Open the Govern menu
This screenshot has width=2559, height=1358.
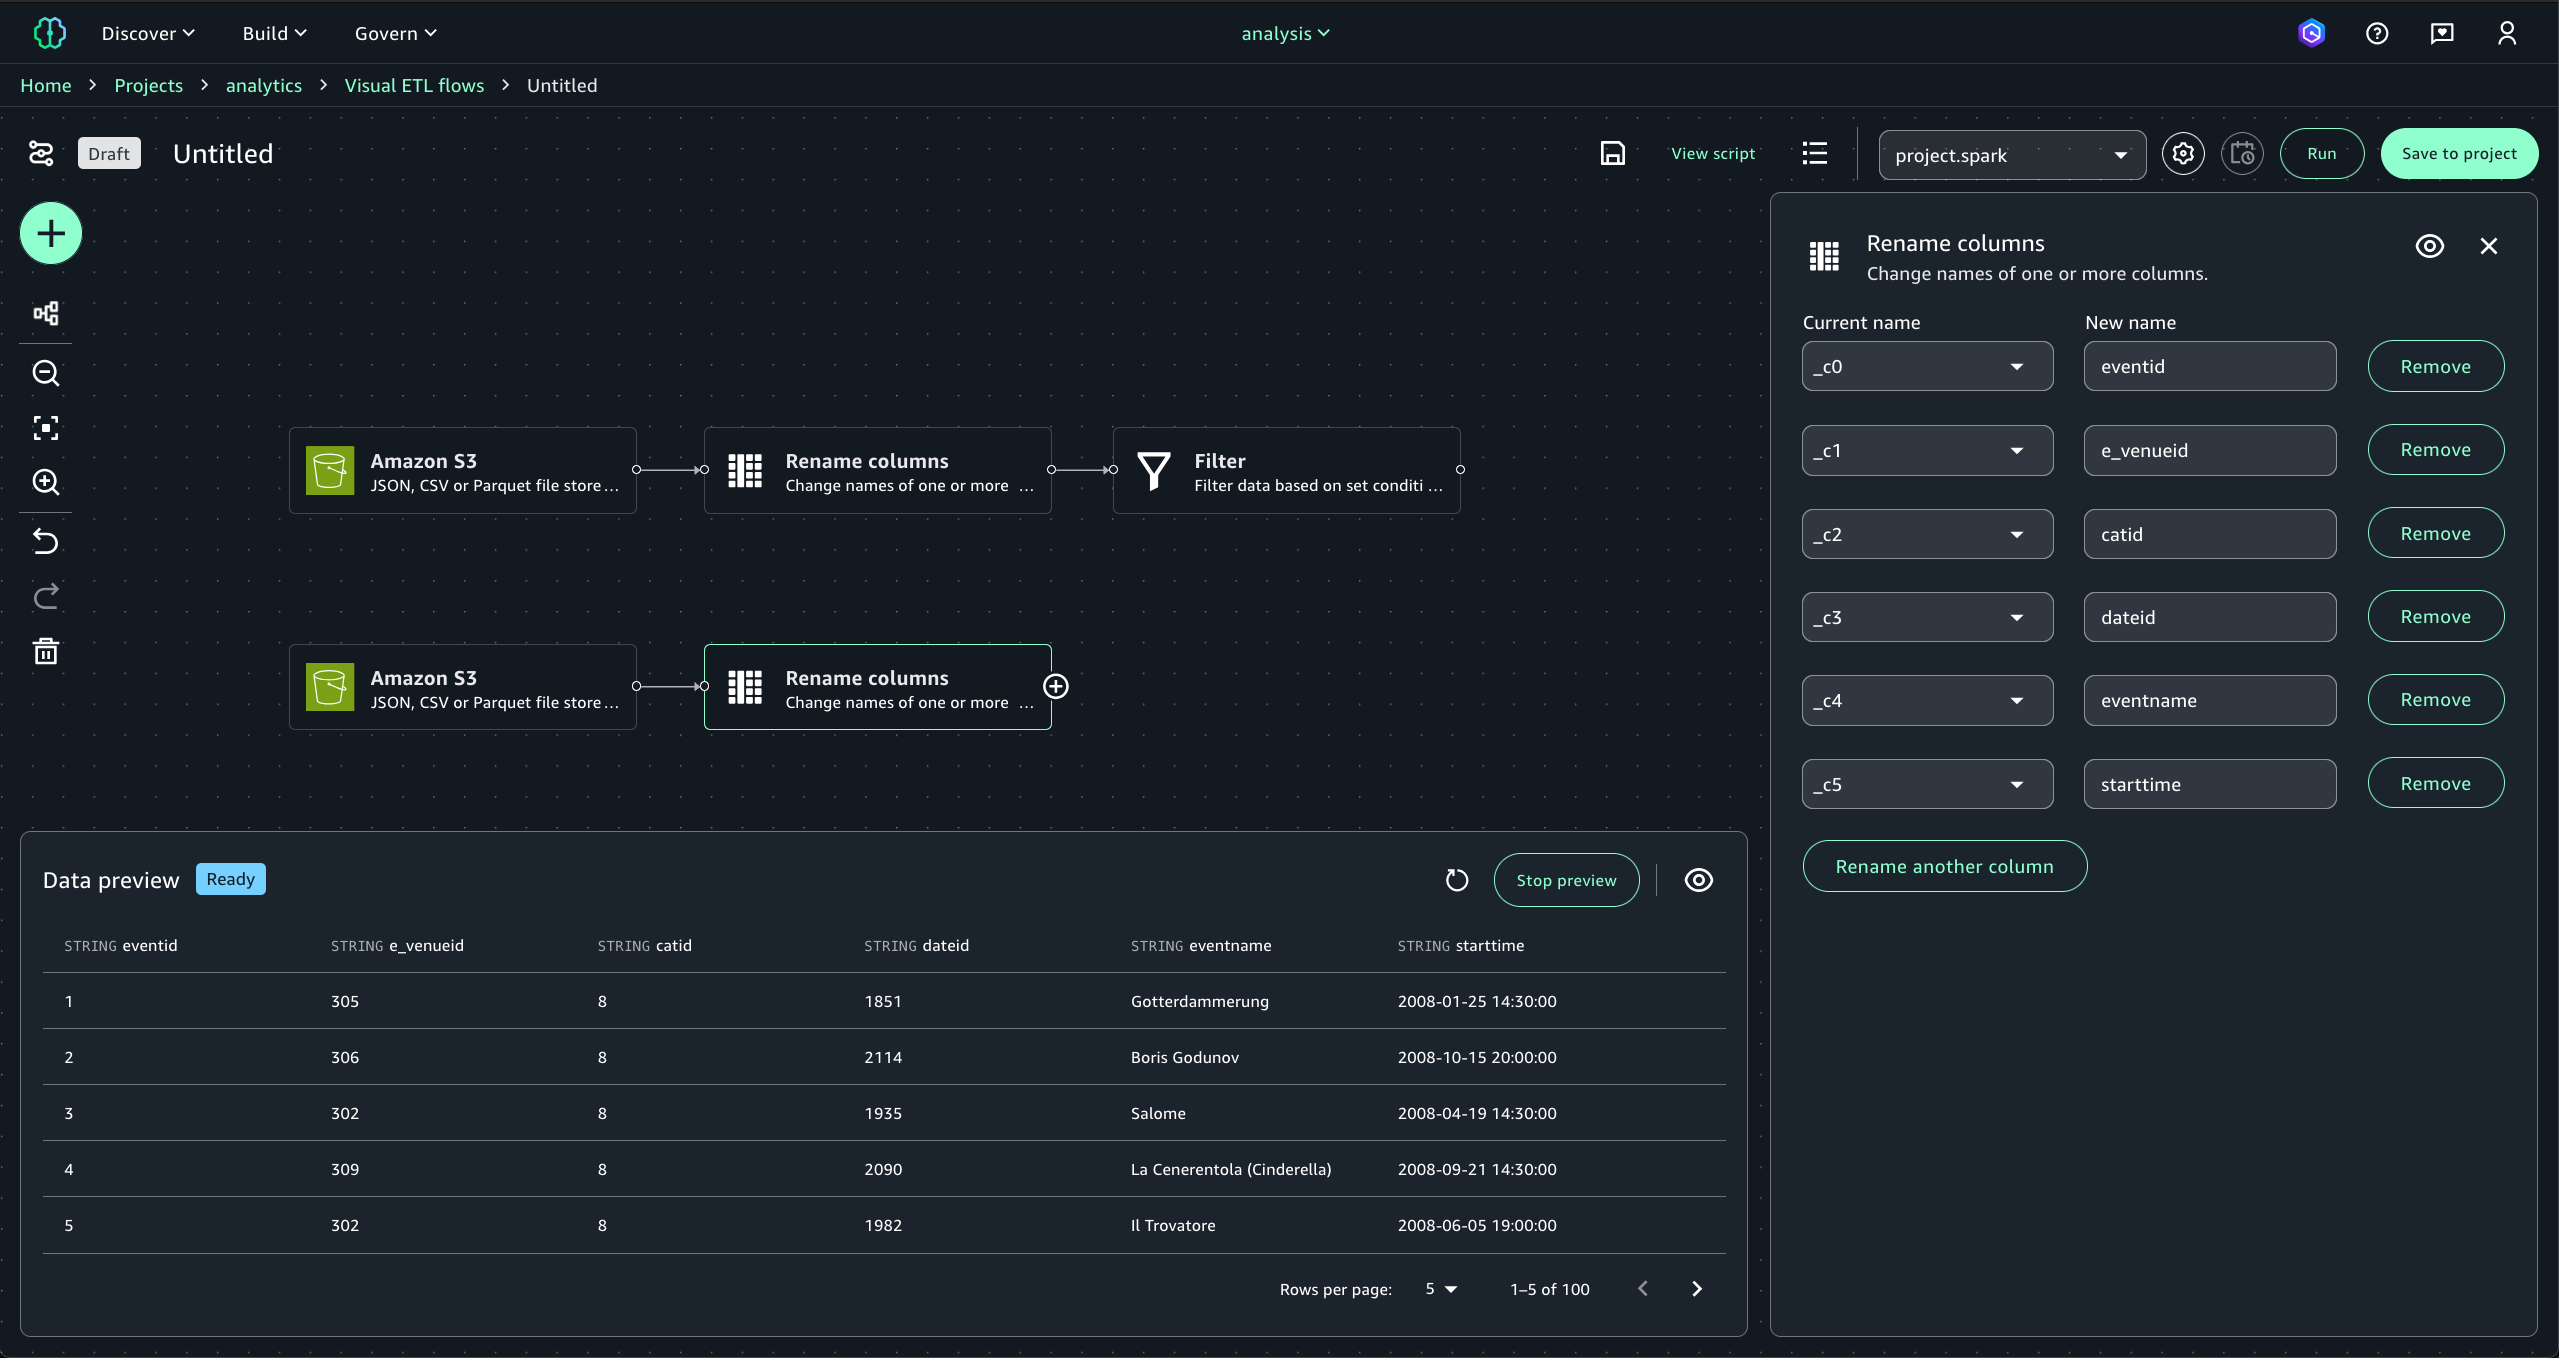pos(395,33)
